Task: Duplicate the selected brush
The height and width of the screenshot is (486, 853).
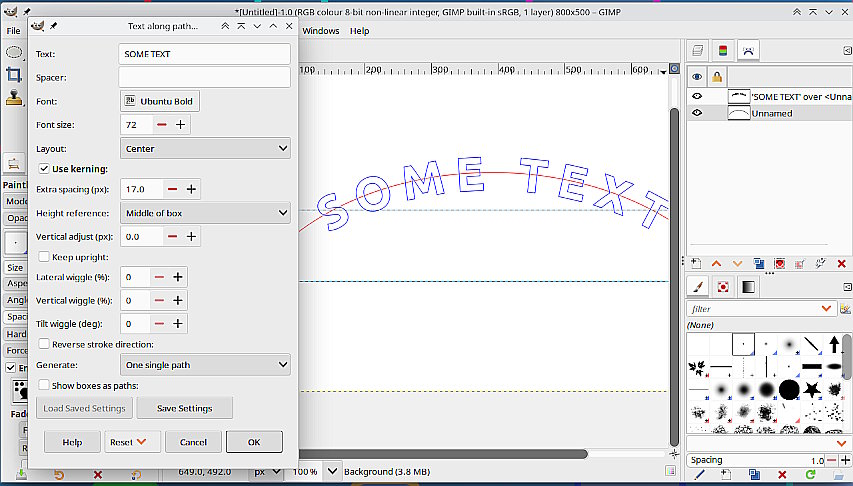Action: coord(754,475)
